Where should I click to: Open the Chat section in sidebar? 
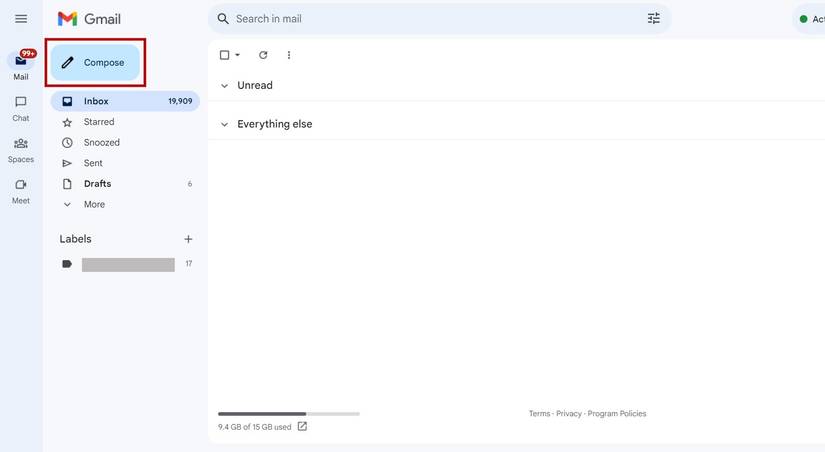point(21,108)
